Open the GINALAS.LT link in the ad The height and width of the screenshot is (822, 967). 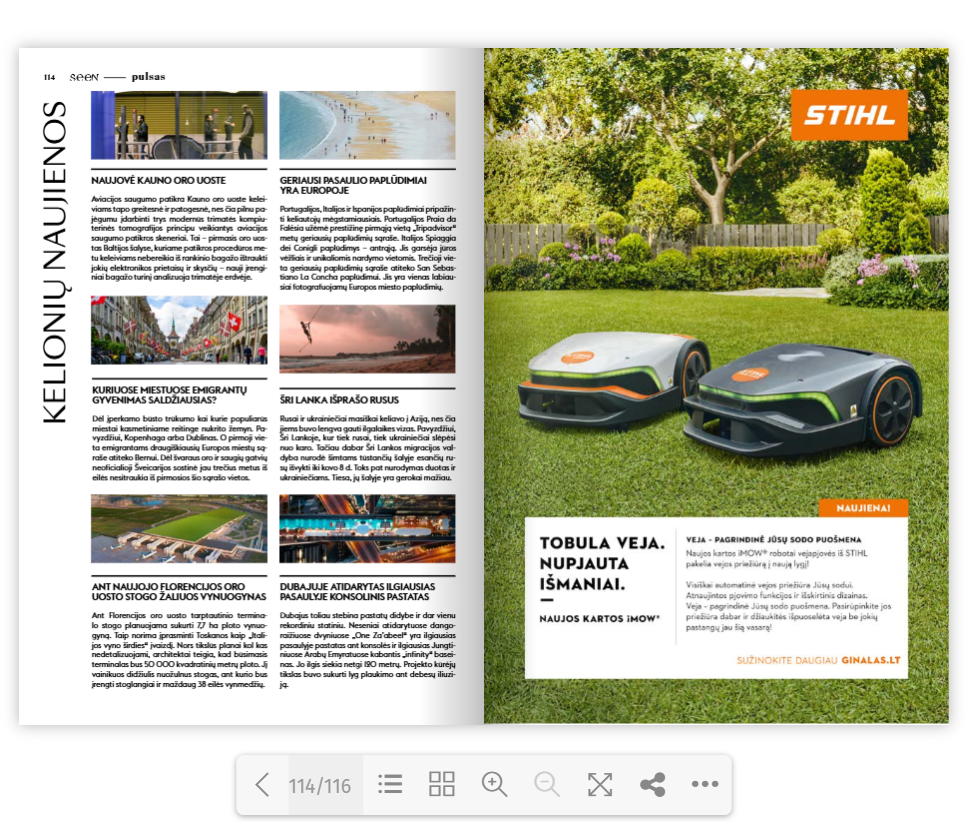[870, 661]
